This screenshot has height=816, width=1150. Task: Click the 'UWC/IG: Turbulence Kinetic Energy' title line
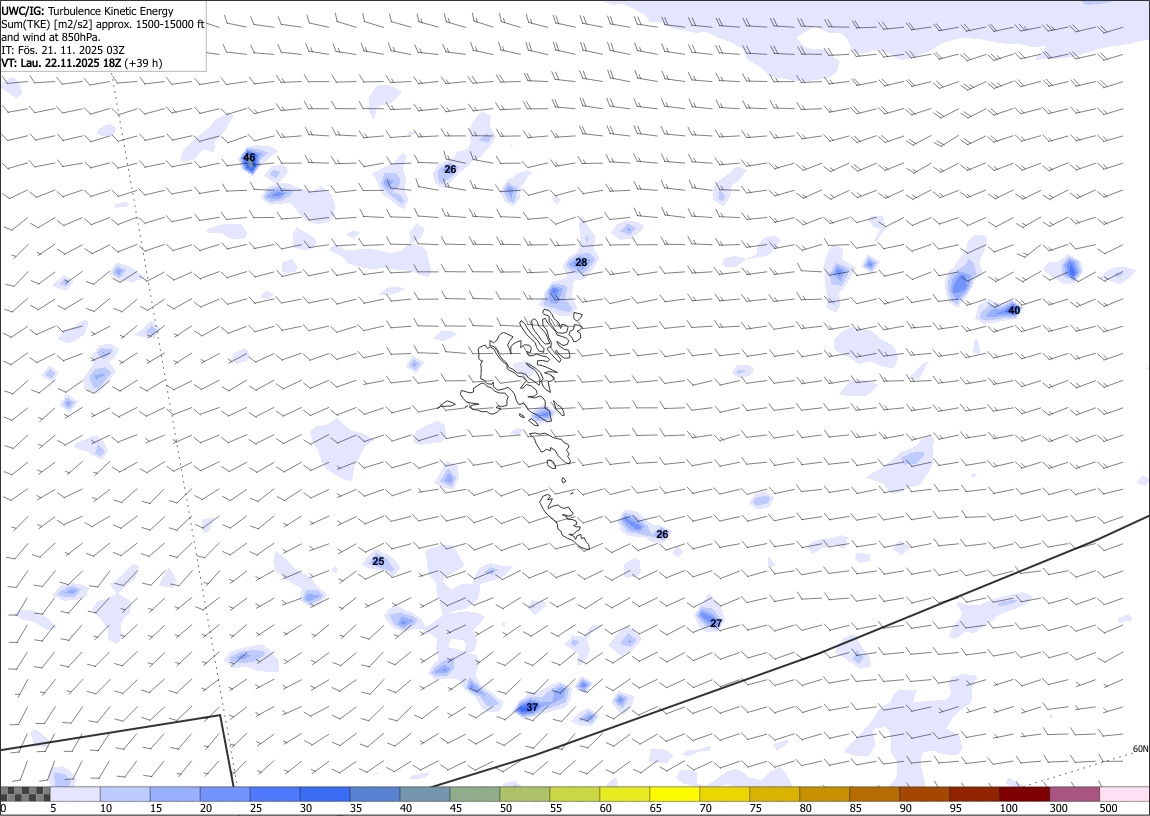88,11
